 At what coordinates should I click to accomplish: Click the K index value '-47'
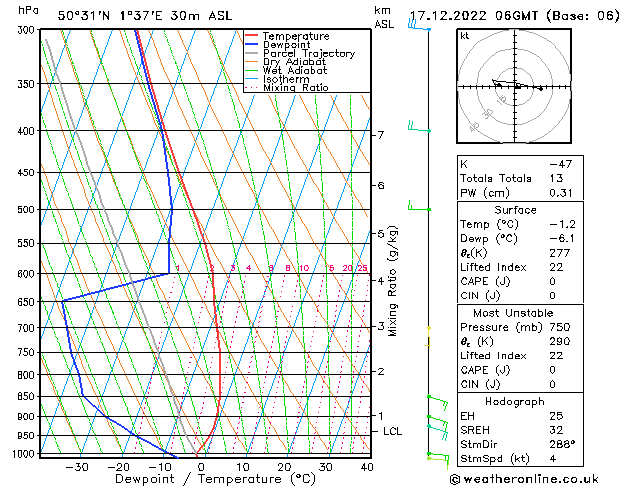(560, 164)
